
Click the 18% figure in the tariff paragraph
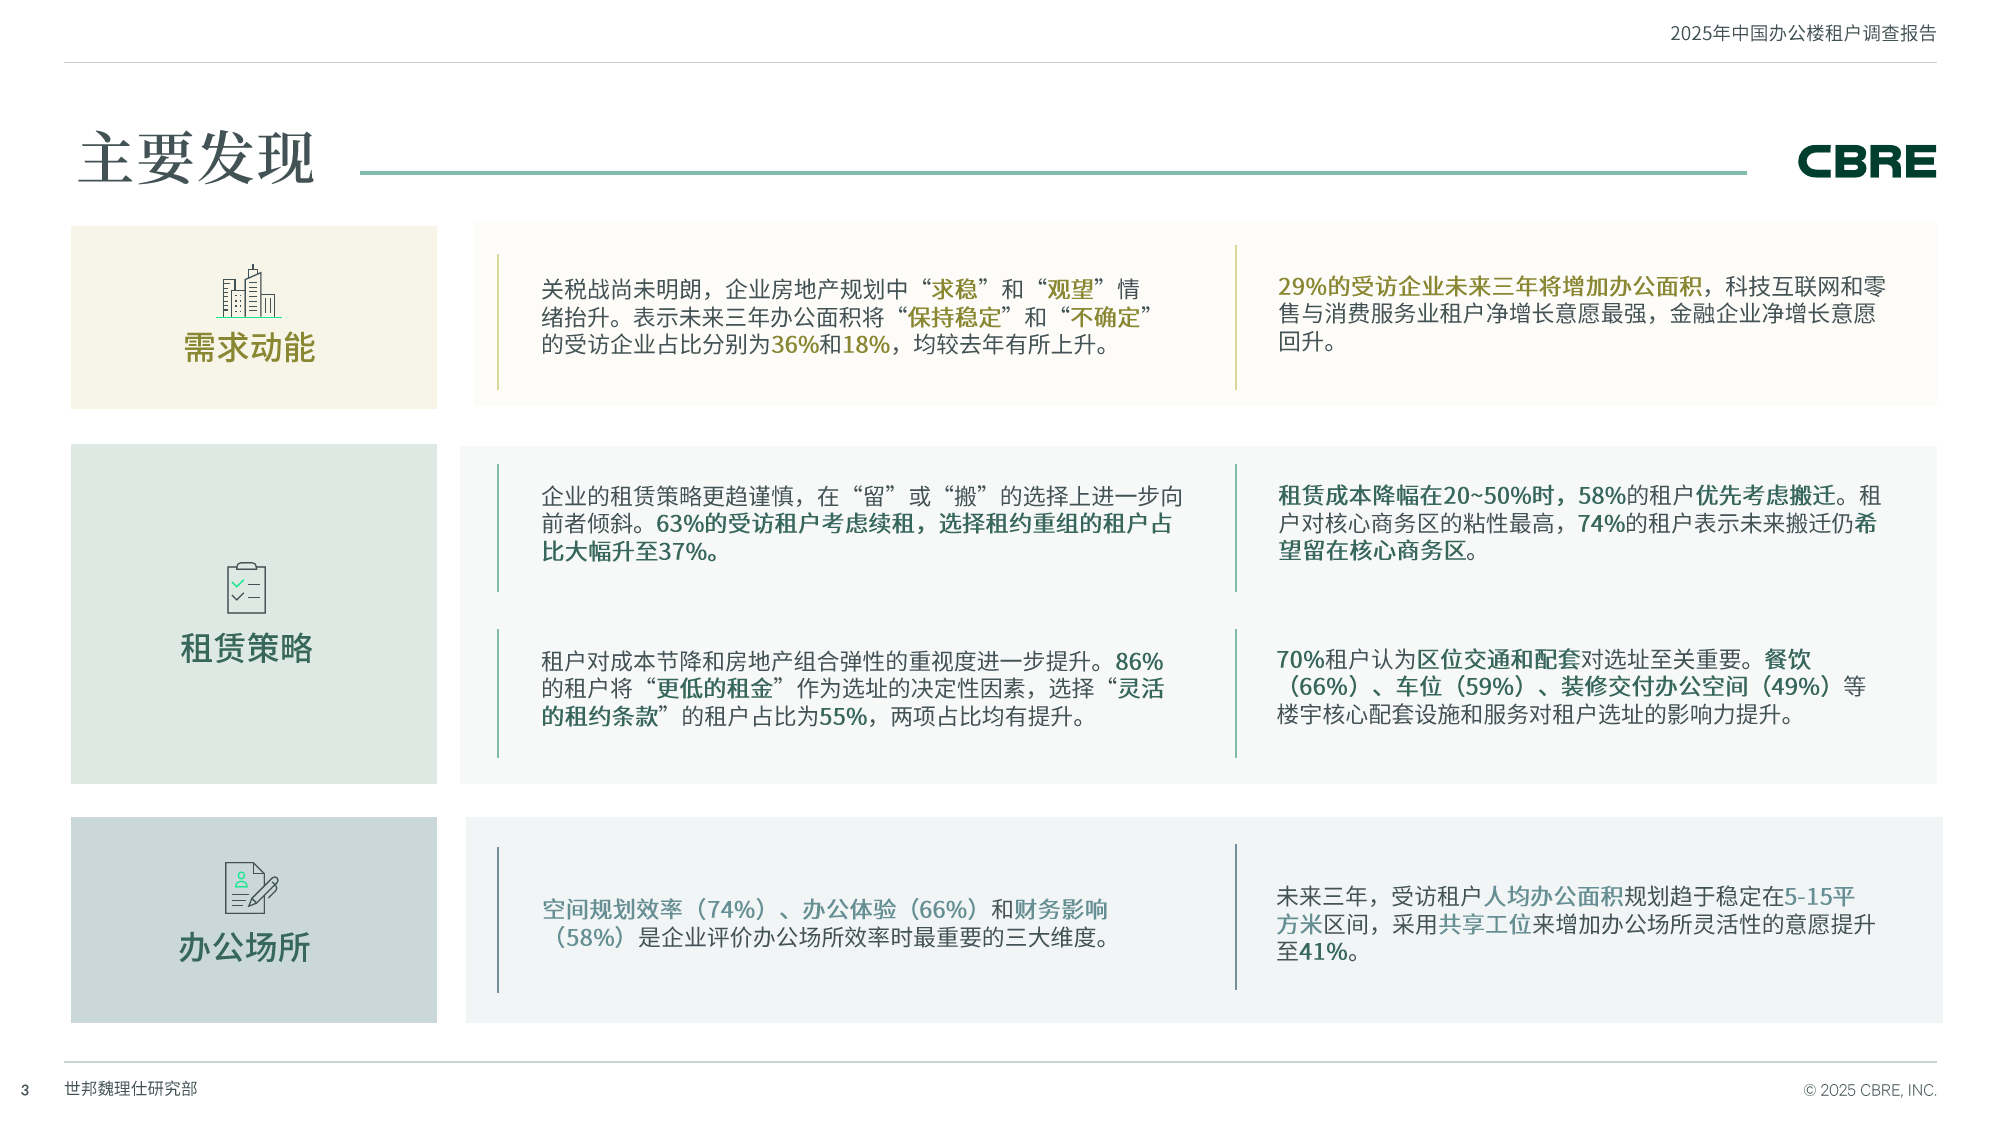pos(866,345)
